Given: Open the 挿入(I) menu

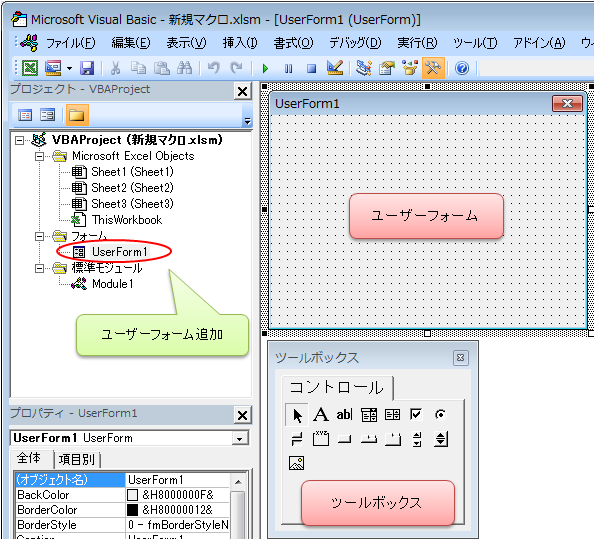Looking at the screenshot, I should [x=240, y=43].
